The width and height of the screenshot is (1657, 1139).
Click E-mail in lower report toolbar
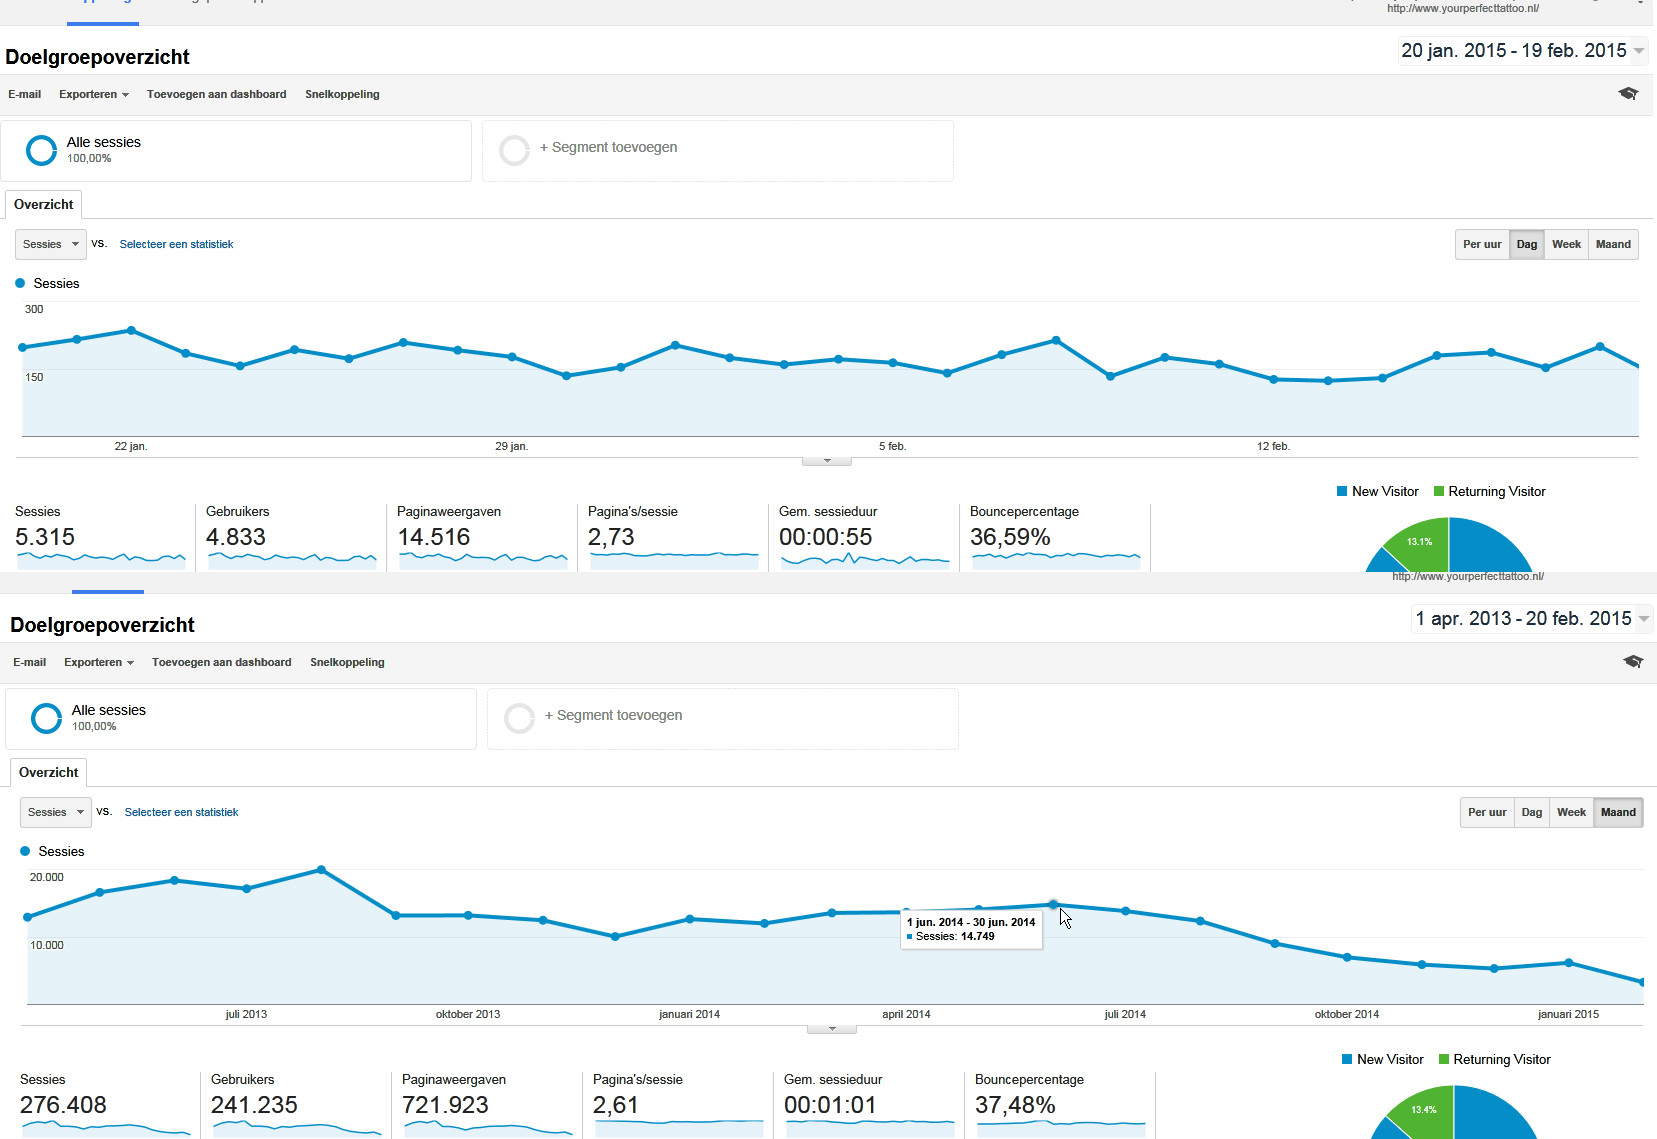pyautogui.click(x=30, y=662)
